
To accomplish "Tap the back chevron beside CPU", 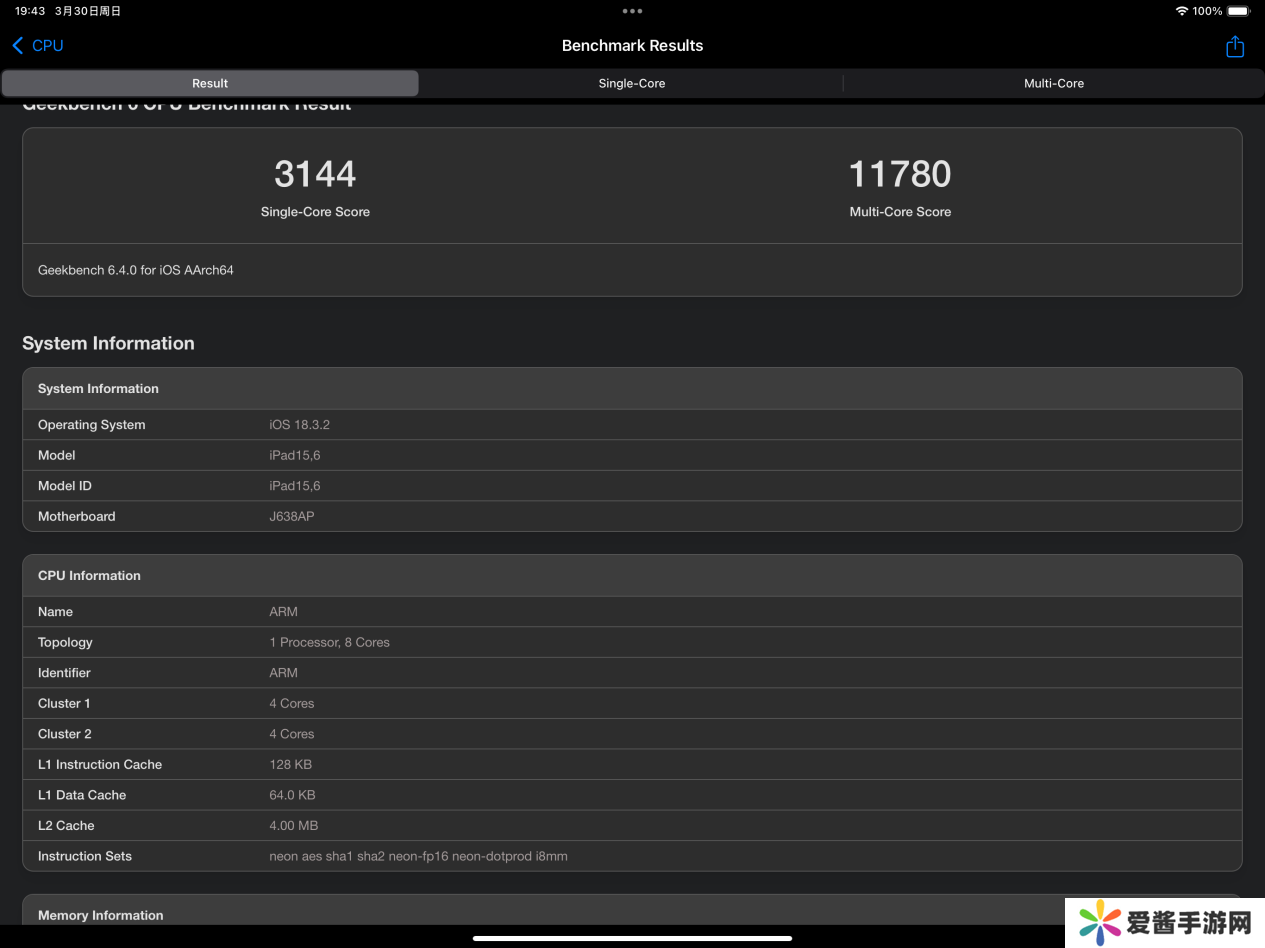I will click(x=17, y=46).
